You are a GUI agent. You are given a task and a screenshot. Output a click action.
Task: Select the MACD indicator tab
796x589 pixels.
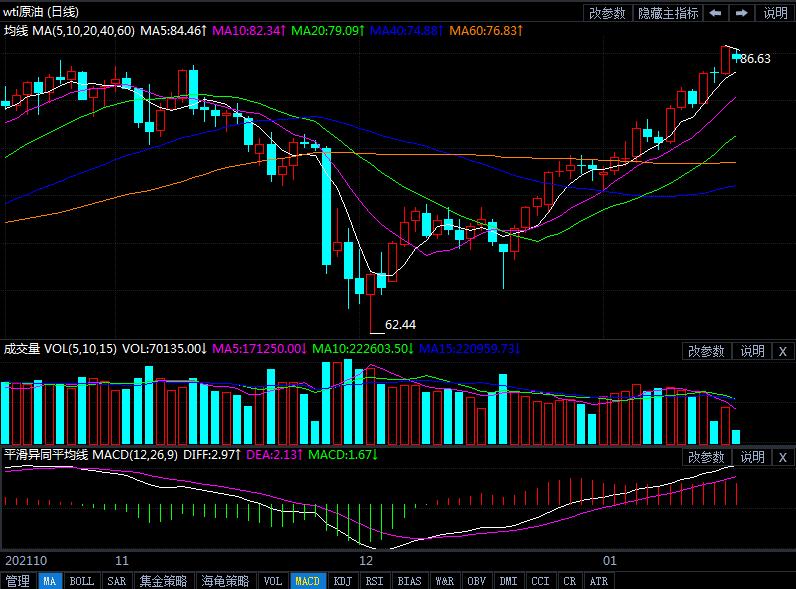(x=307, y=581)
